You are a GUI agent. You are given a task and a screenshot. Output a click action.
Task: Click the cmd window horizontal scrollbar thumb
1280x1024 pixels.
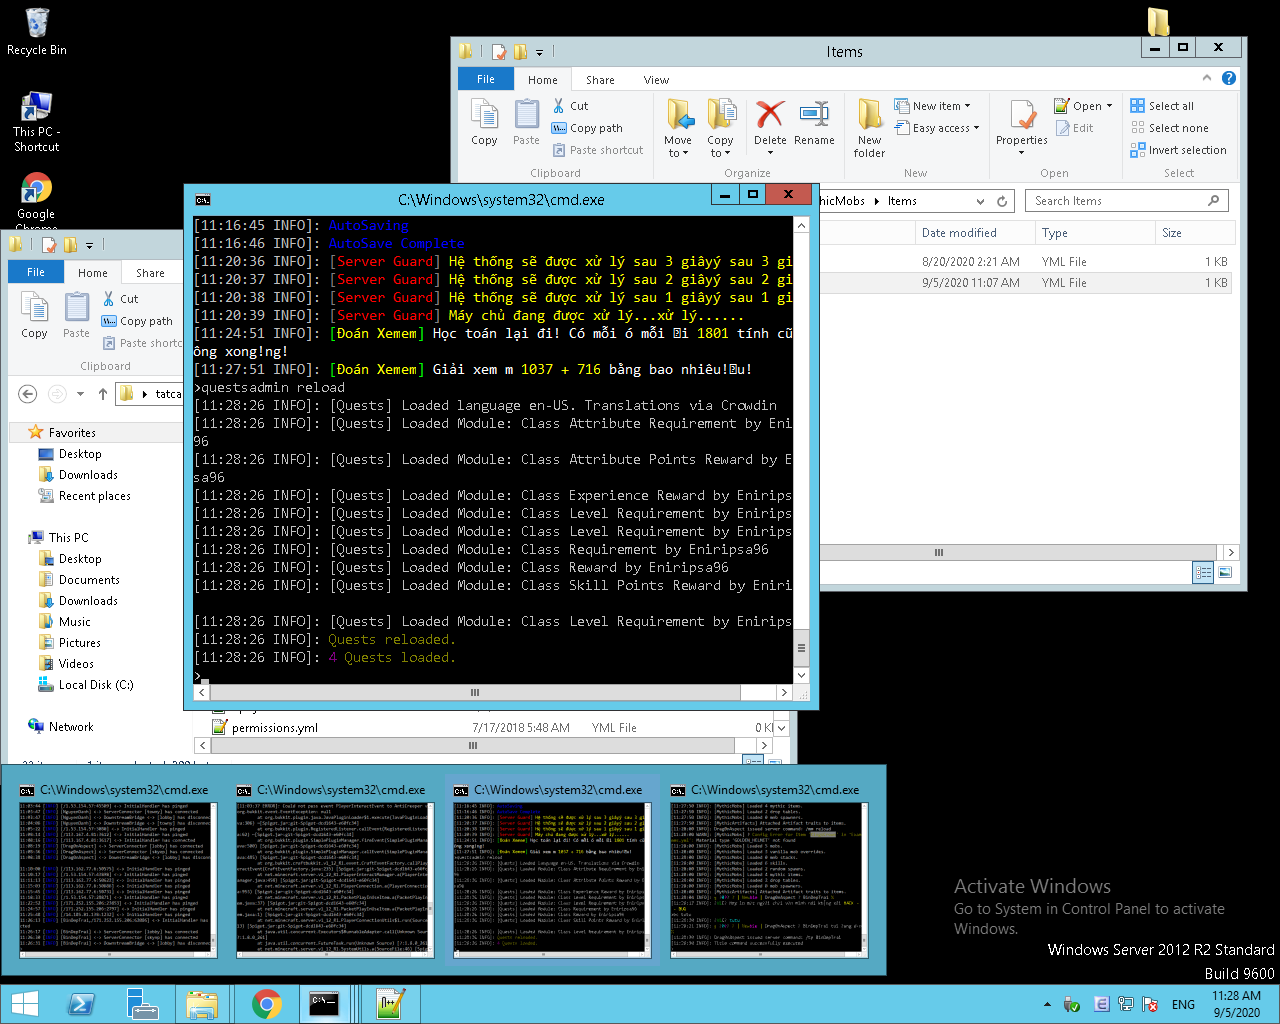475,692
